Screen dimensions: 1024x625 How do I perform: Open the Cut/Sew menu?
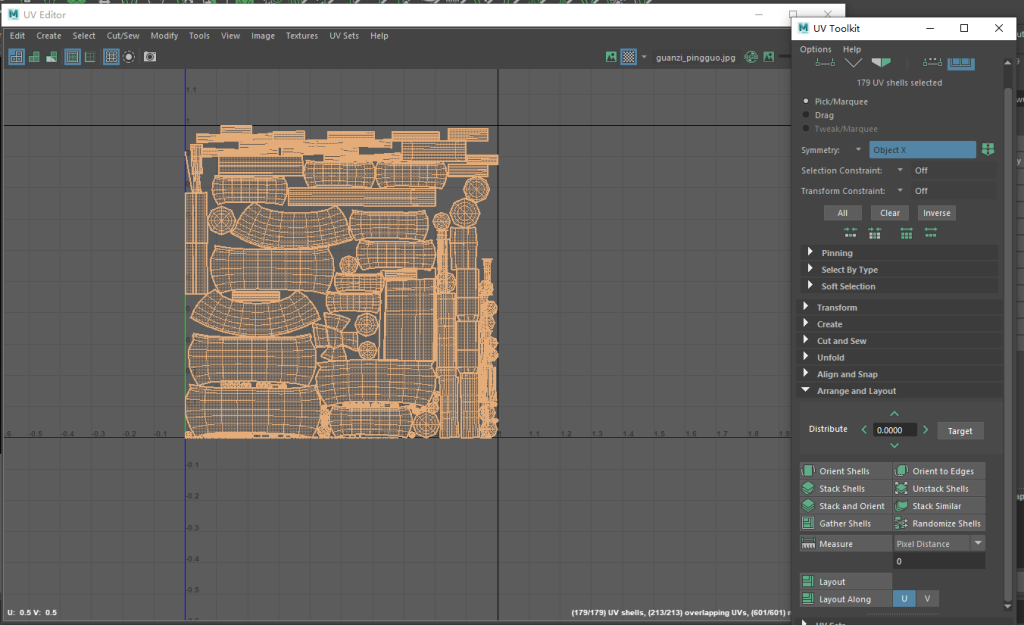[123, 36]
